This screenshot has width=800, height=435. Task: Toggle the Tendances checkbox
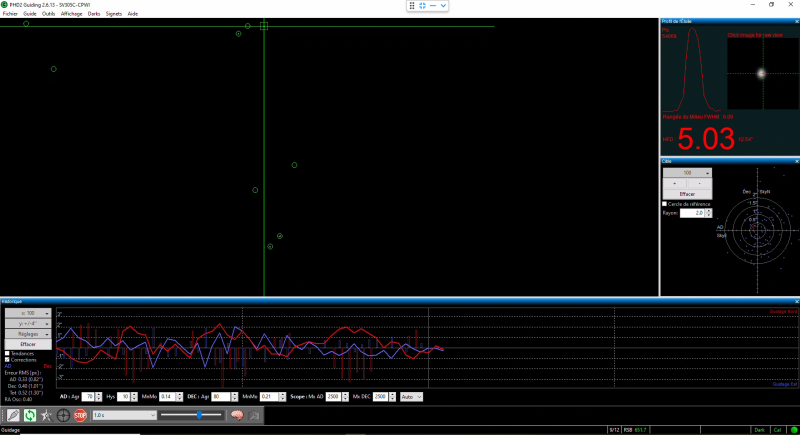pyautogui.click(x=7, y=353)
